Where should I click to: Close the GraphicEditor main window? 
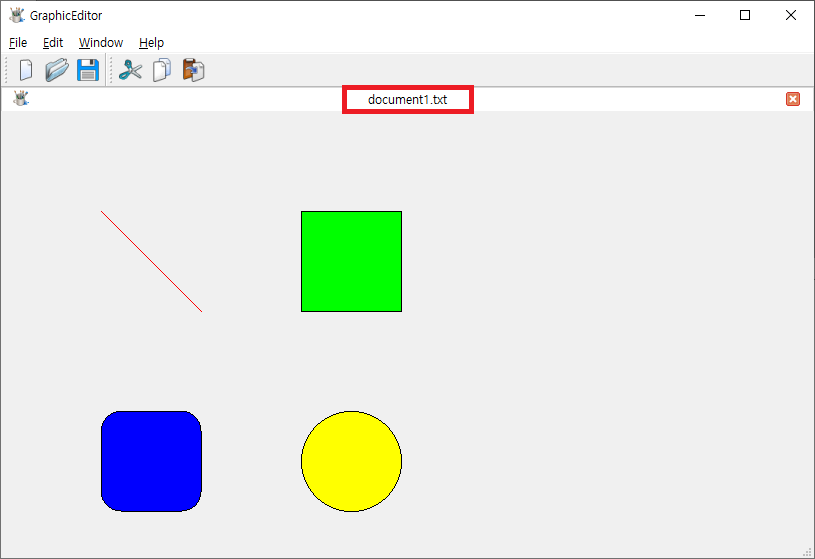[791, 15]
